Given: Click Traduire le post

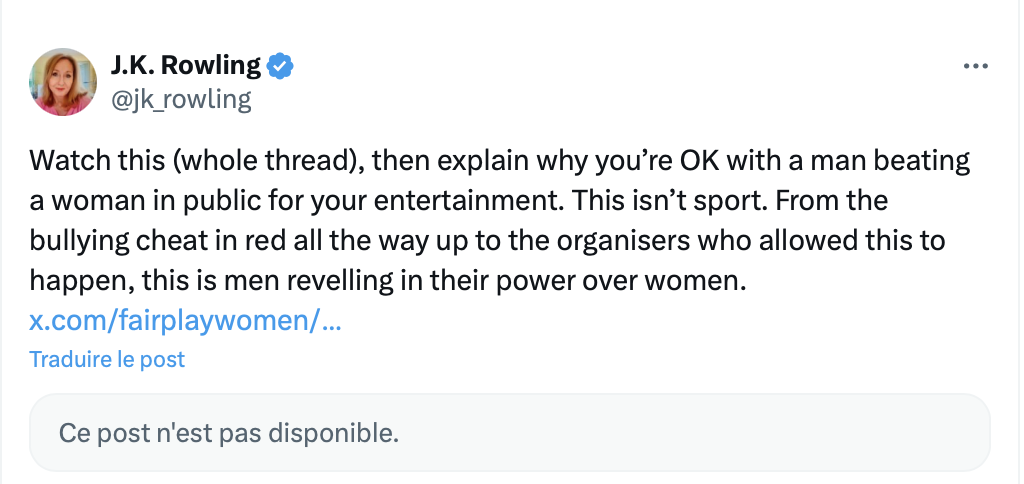Looking at the screenshot, I should coord(107,359).
